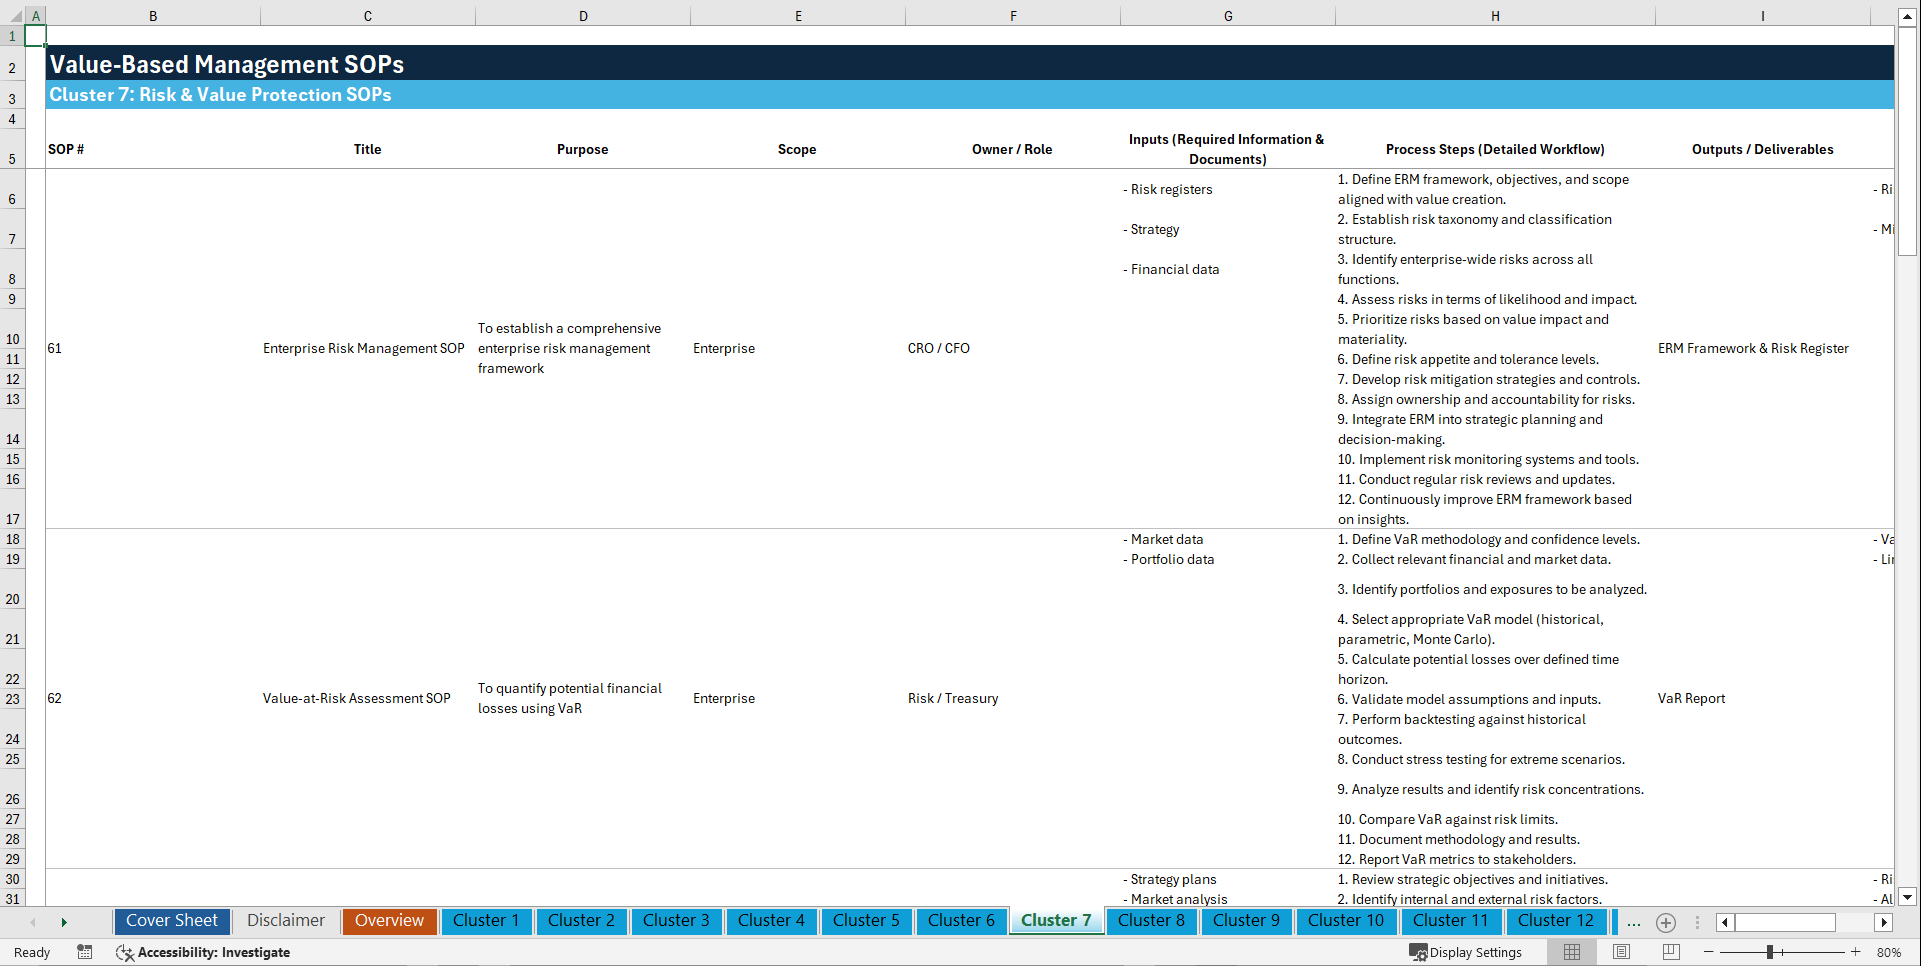The width and height of the screenshot is (1921, 966).
Task: Click the macro recording icon in the status bar
Action: 85,952
